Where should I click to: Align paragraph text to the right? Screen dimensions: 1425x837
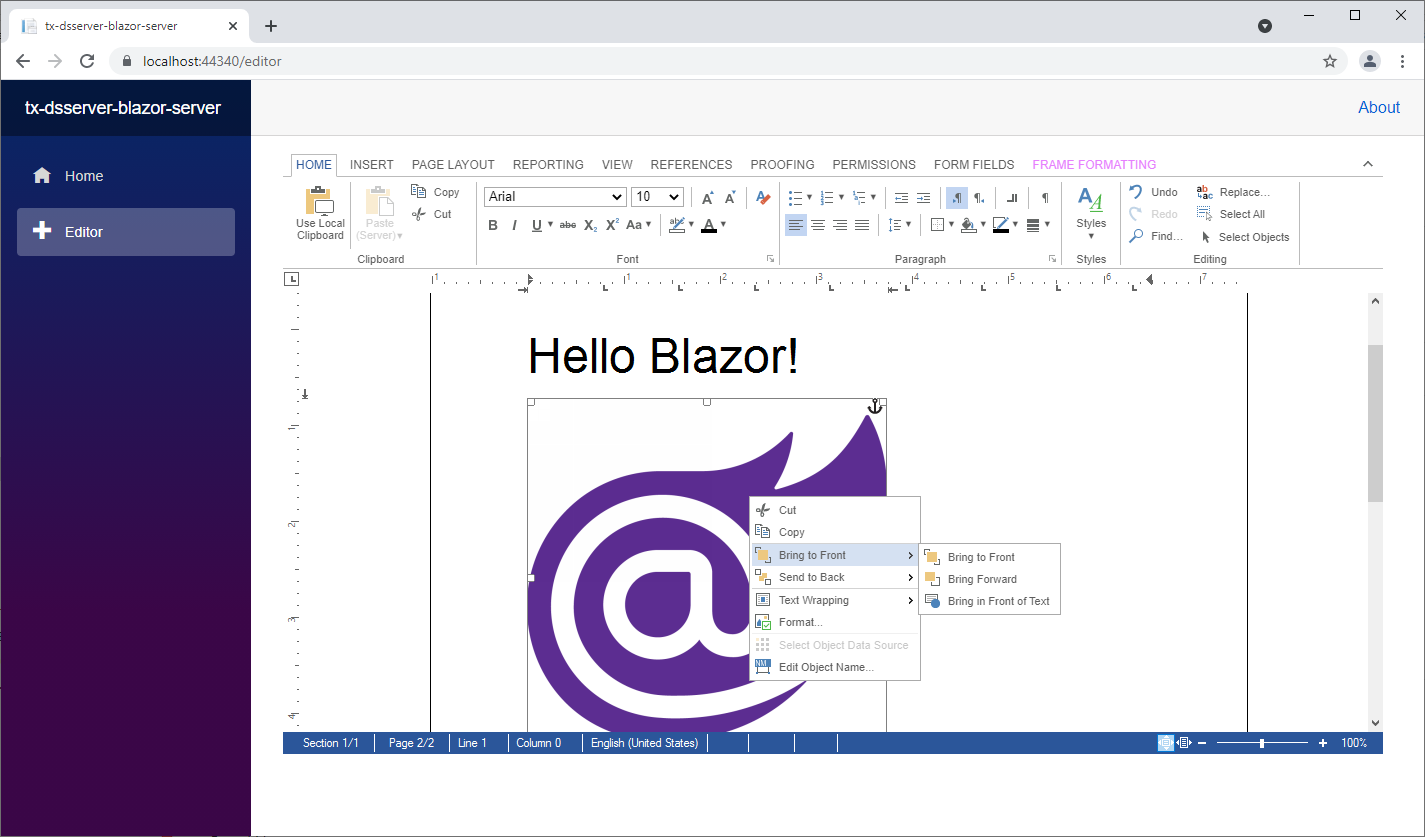coord(840,225)
